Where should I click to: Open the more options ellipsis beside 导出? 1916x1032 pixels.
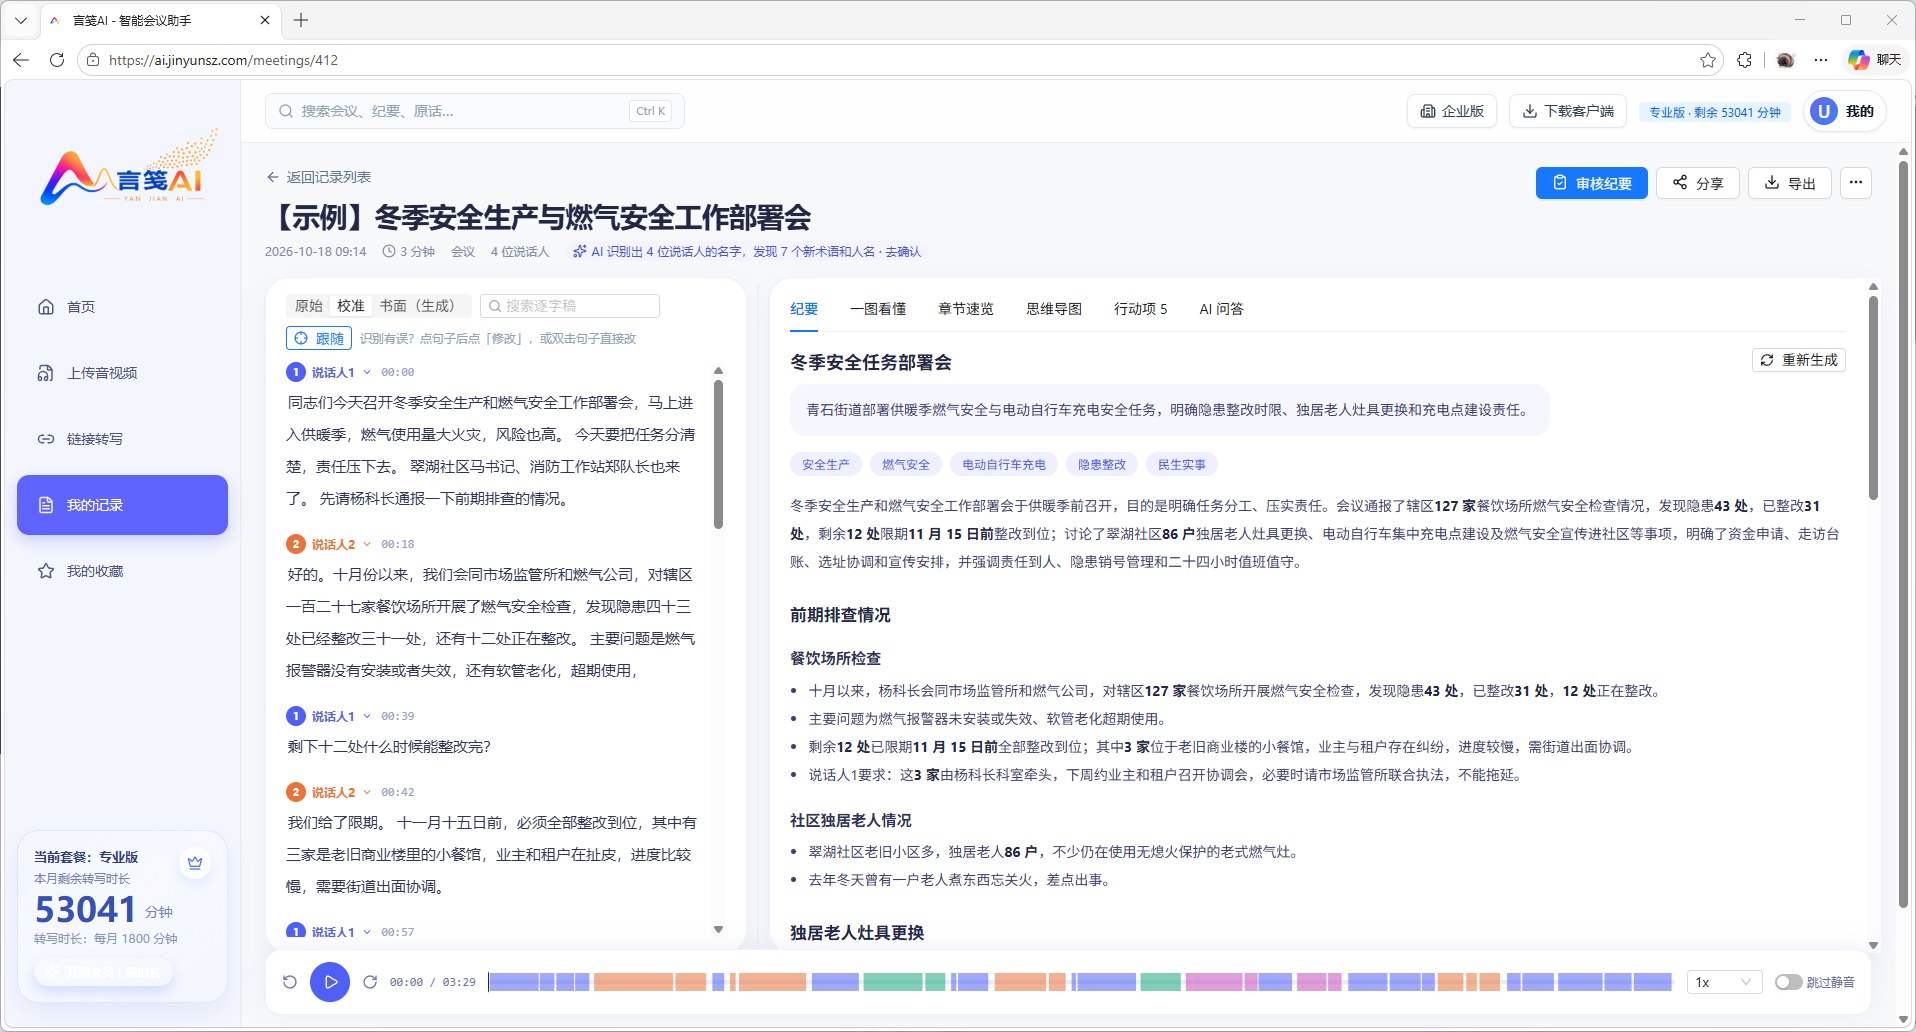(x=1856, y=183)
